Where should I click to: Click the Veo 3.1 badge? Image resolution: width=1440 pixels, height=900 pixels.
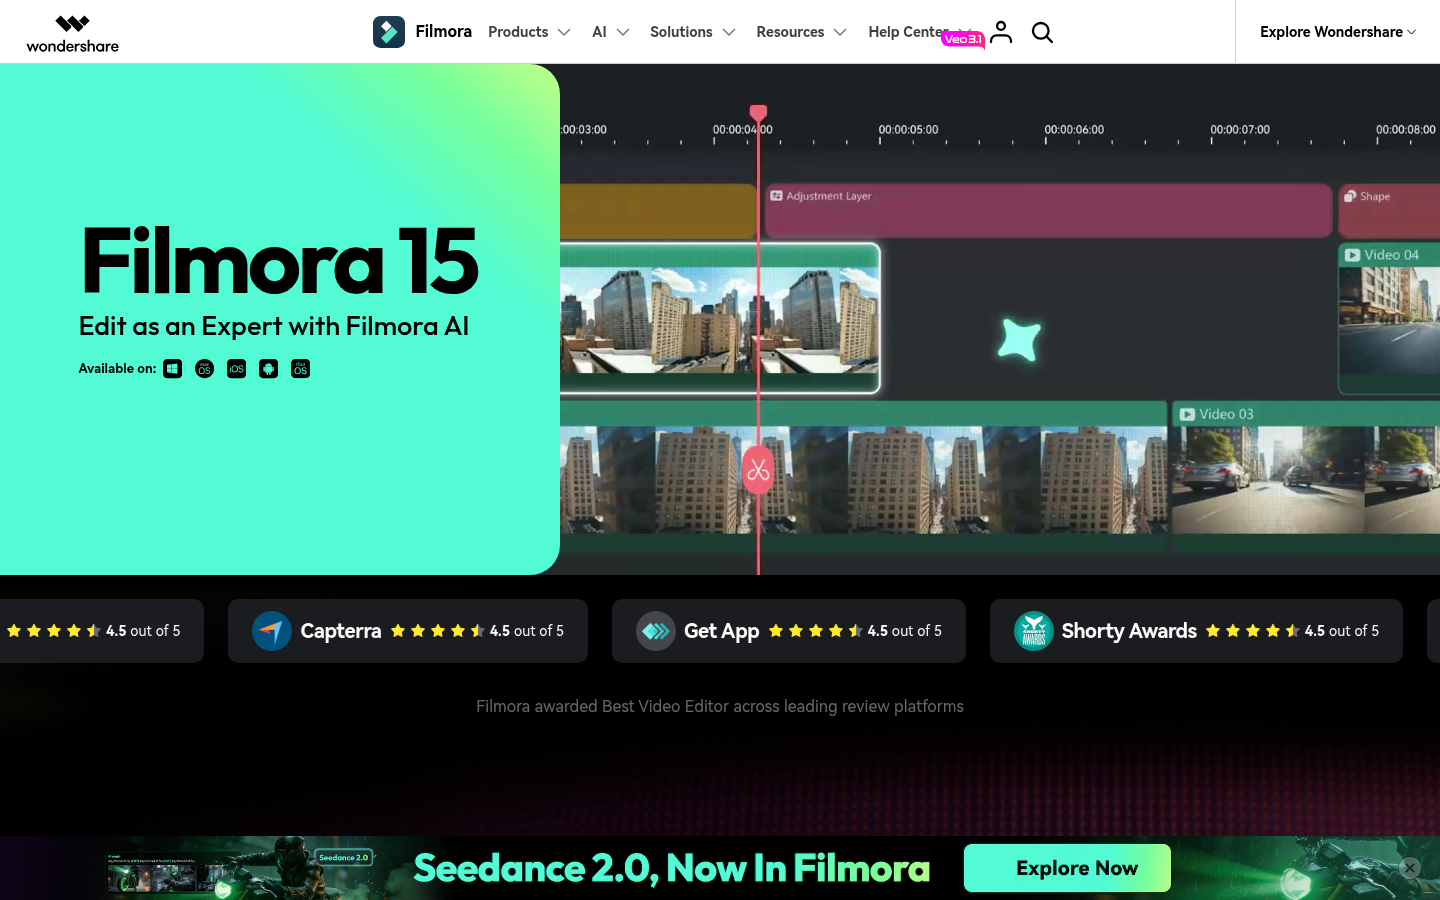click(x=962, y=39)
